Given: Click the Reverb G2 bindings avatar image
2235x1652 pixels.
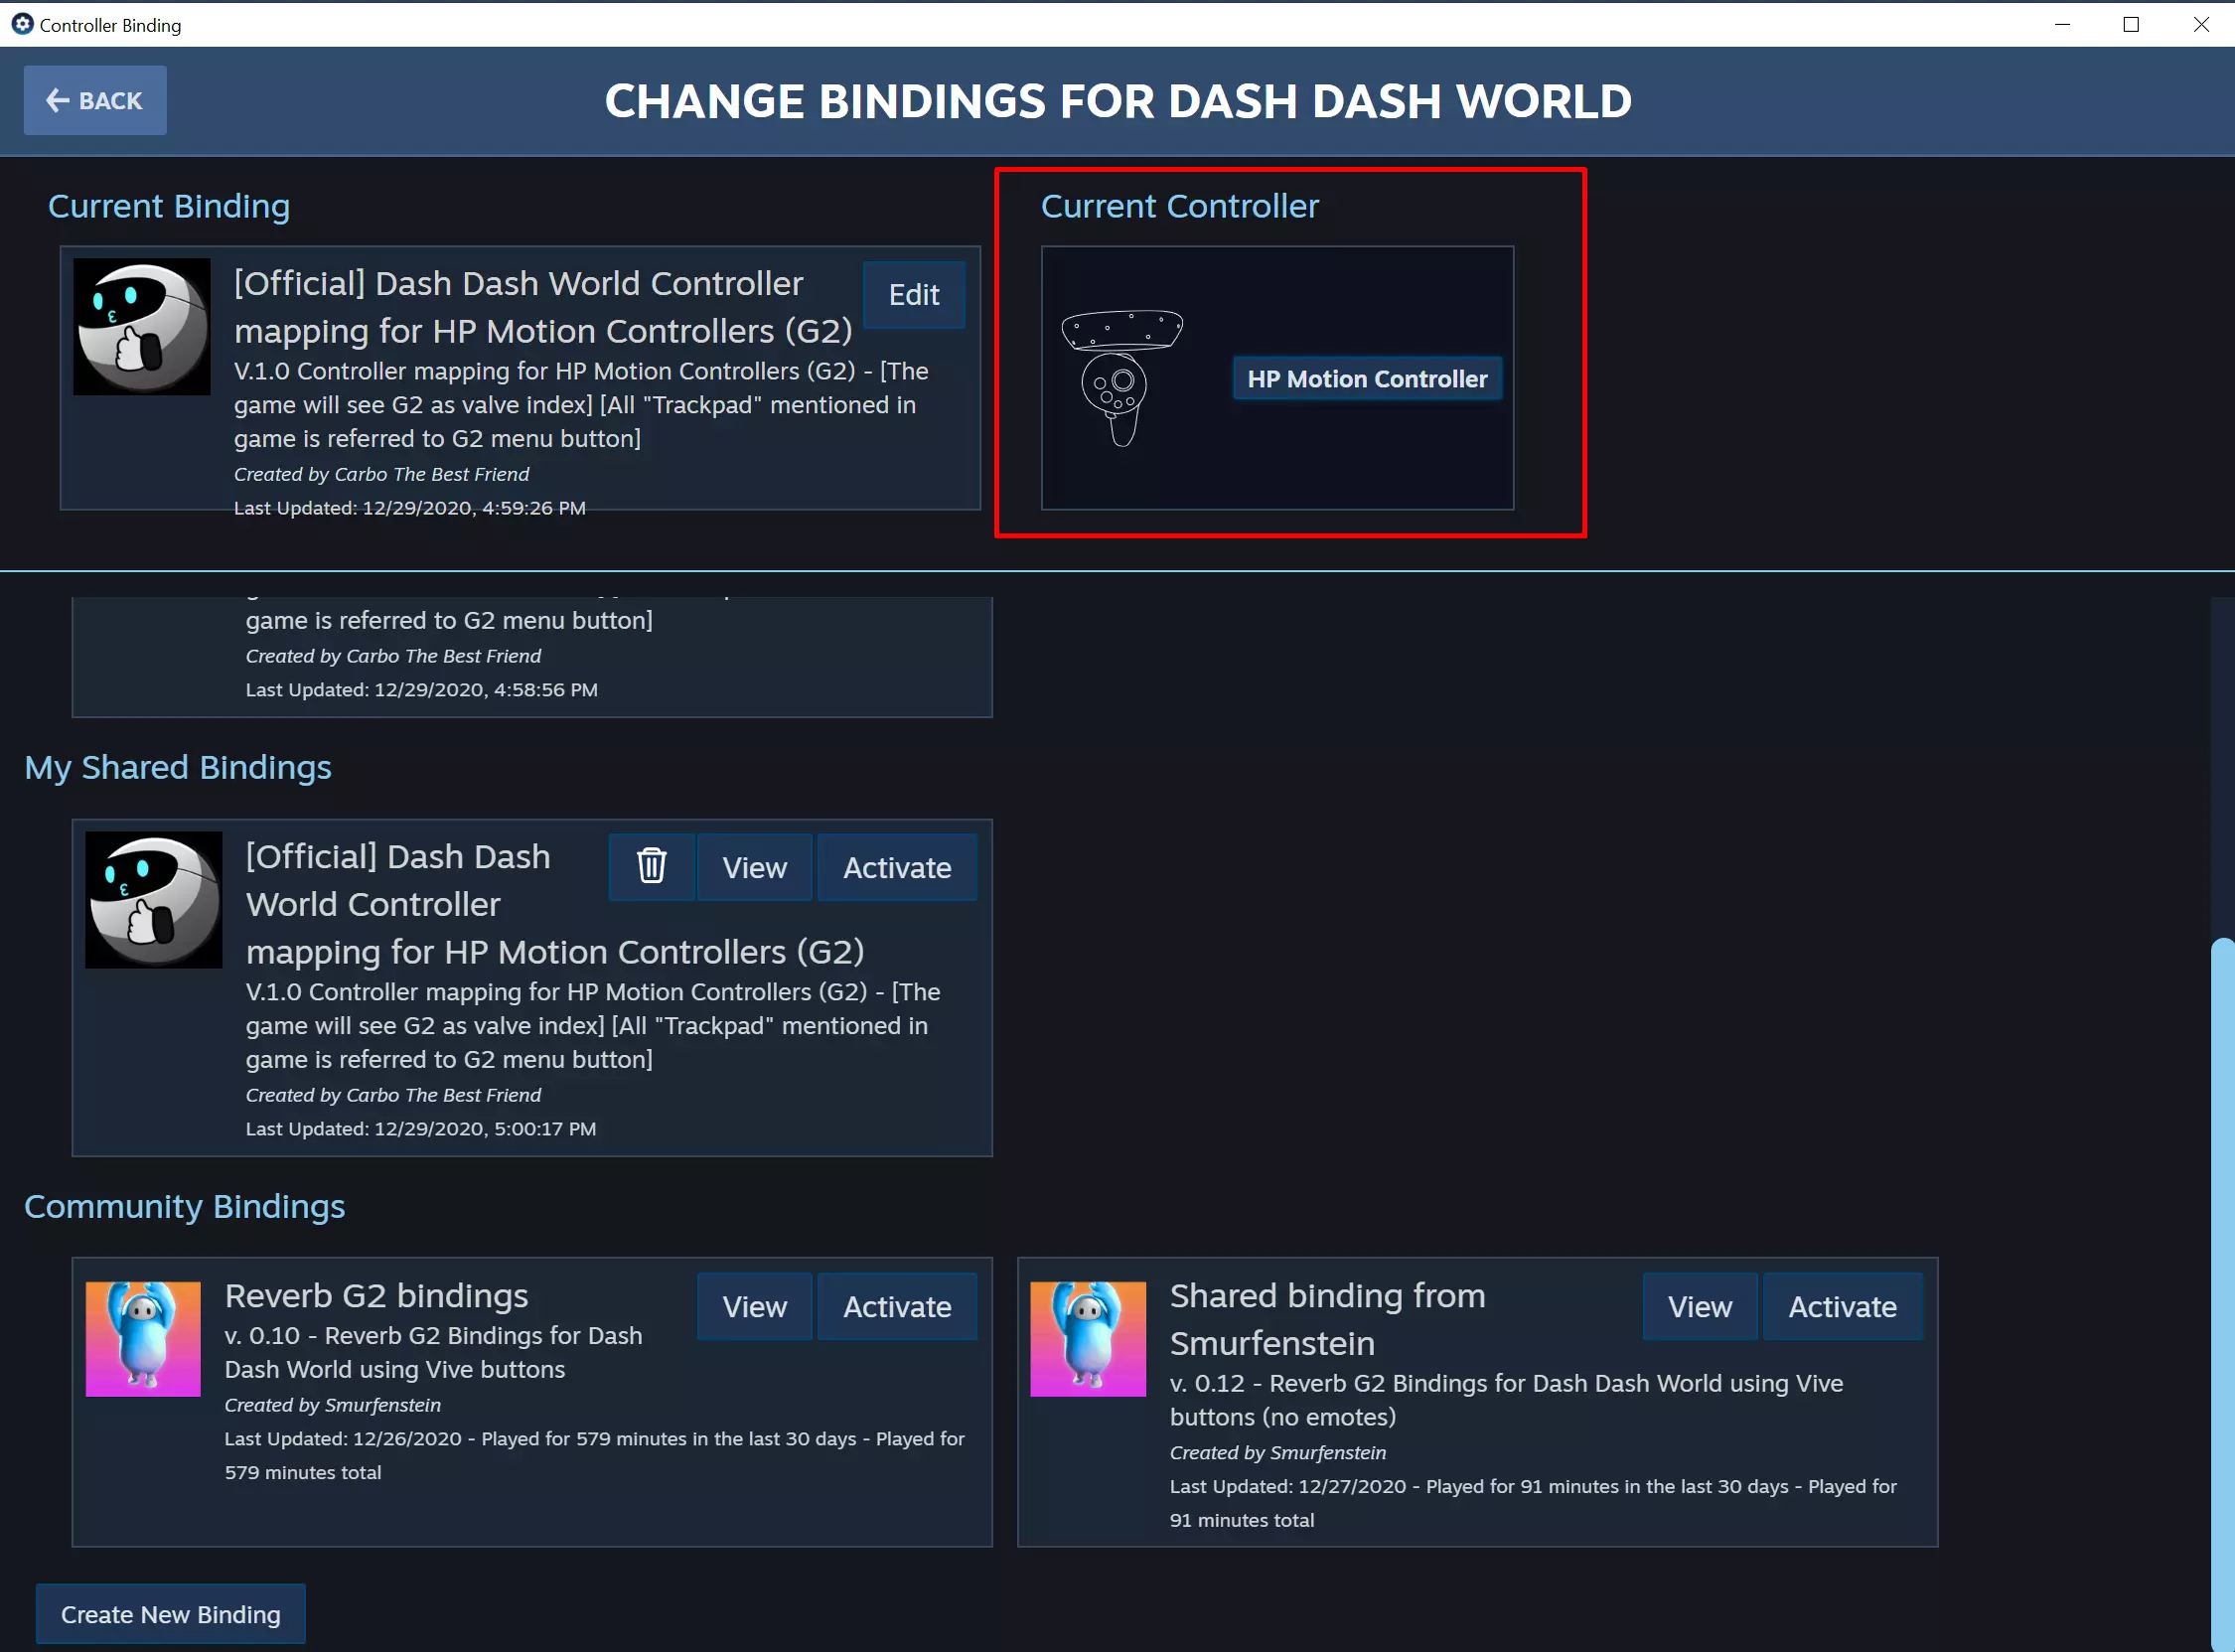Looking at the screenshot, I should click(x=143, y=1339).
